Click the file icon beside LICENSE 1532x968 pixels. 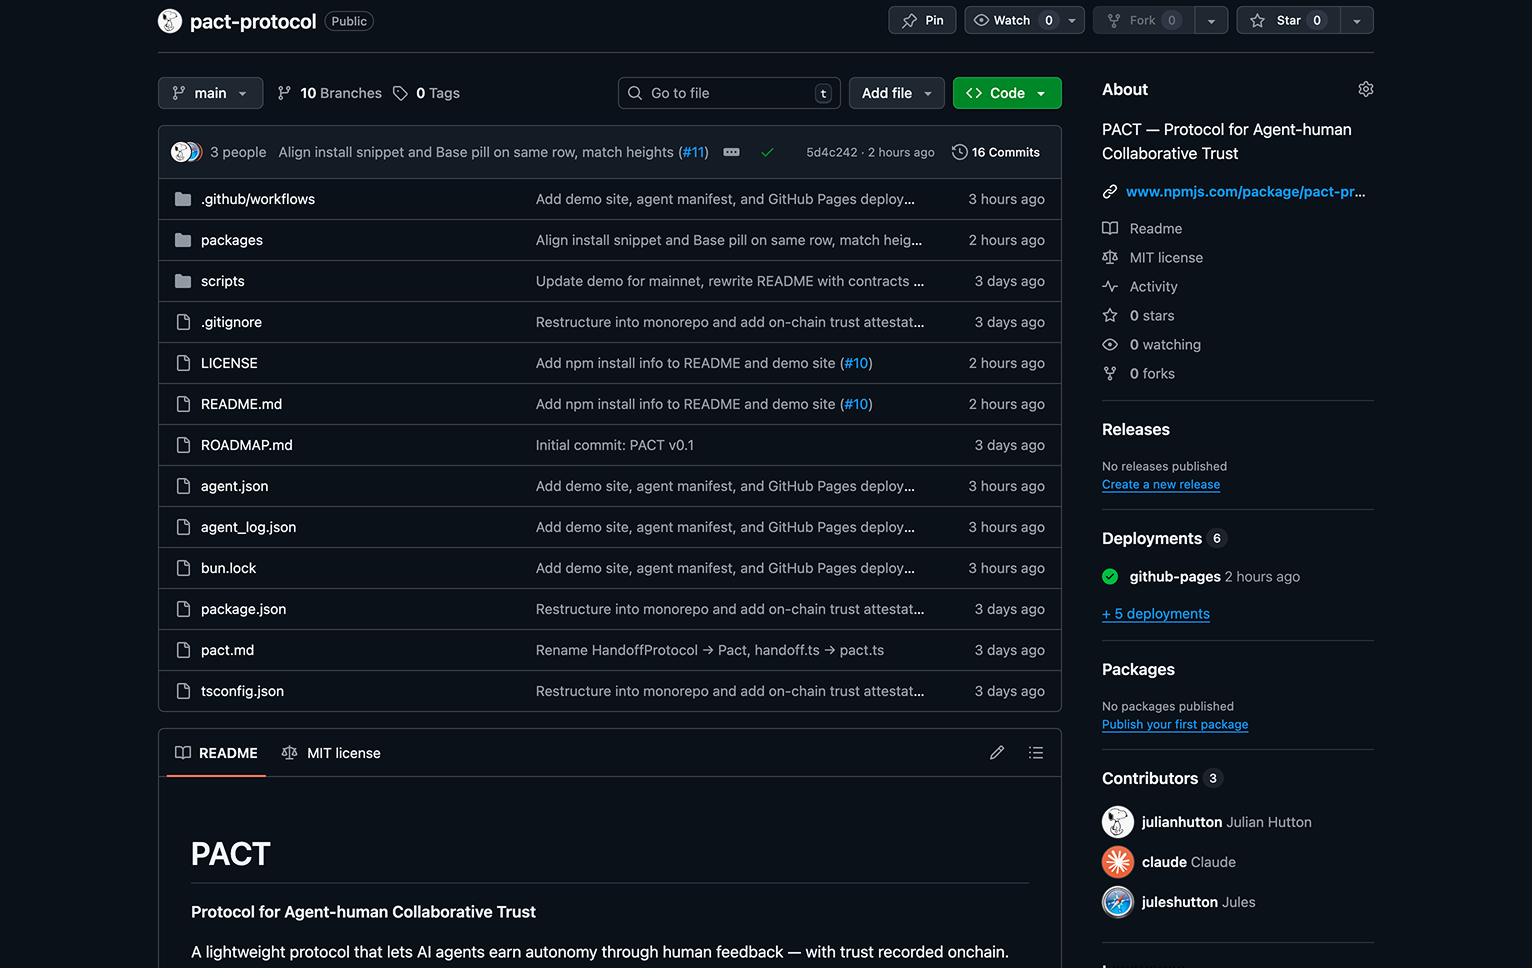pyautogui.click(x=183, y=363)
